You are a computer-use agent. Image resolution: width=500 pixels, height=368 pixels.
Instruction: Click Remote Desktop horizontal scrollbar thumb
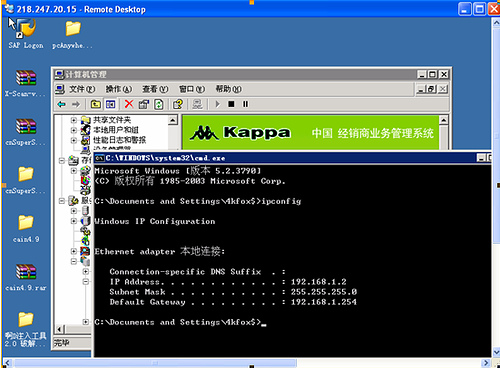point(155,363)
